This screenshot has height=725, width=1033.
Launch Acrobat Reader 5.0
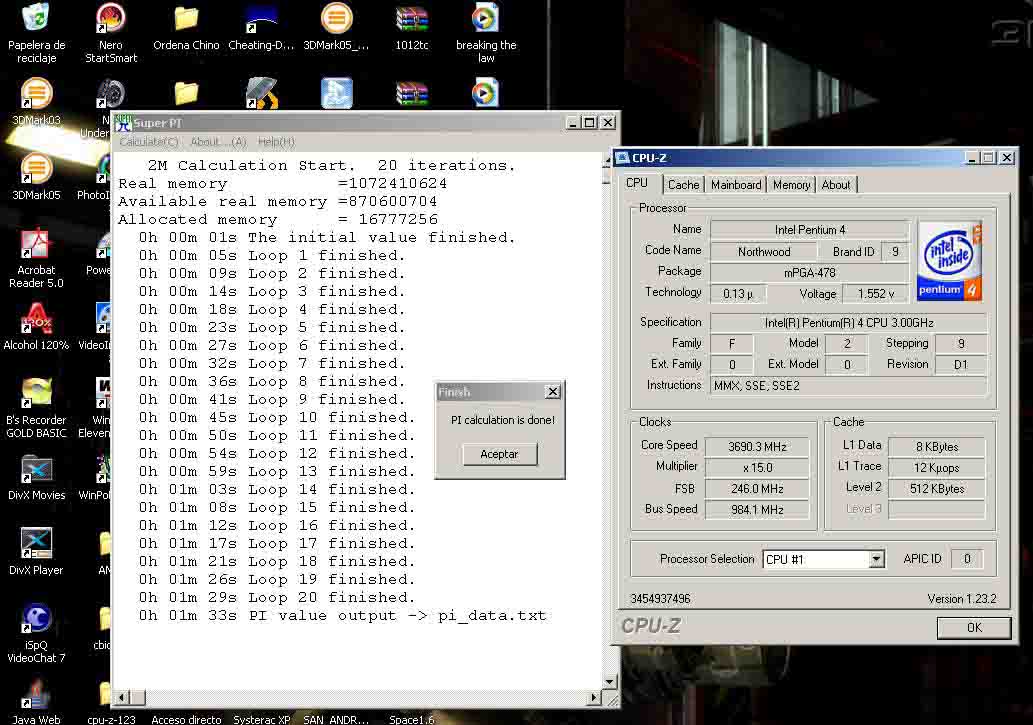point(37,245)
